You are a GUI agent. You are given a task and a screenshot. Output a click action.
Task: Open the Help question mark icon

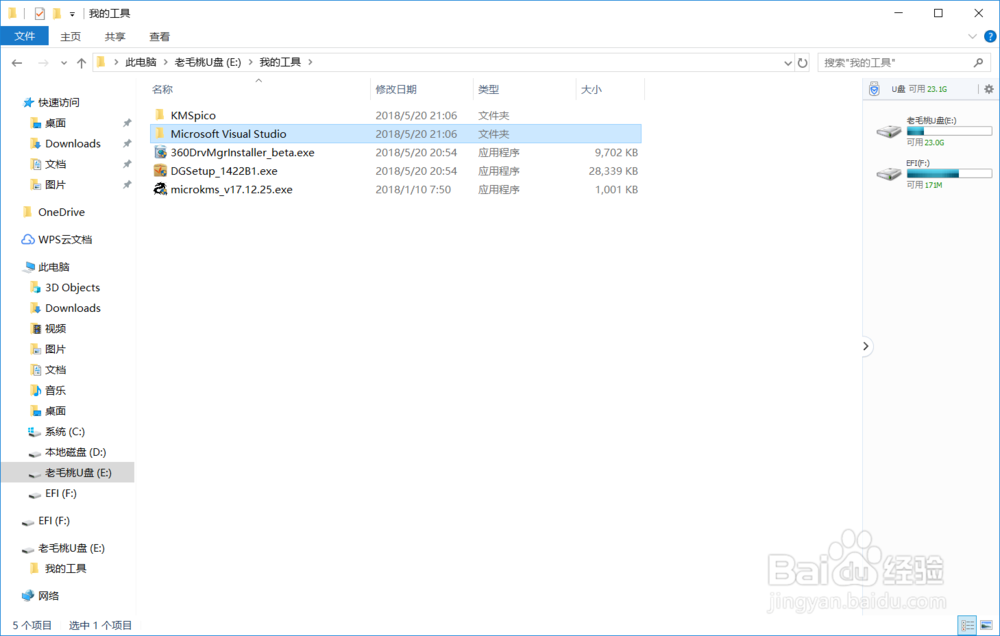click(990, 37)
